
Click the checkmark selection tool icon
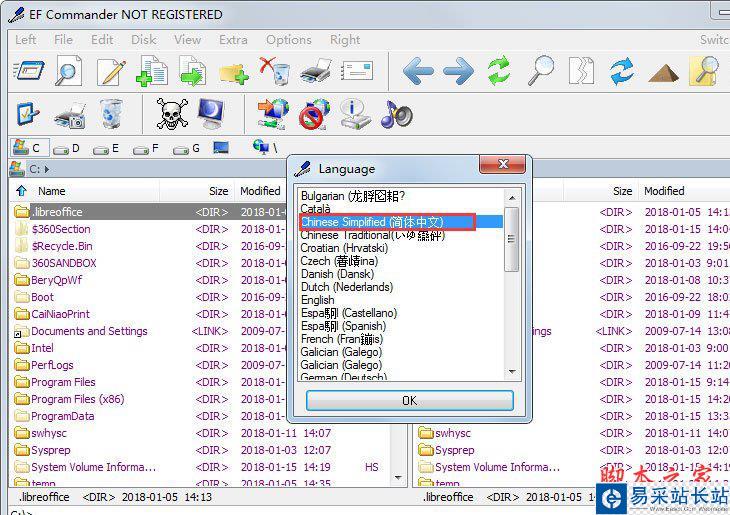(28, 114)
